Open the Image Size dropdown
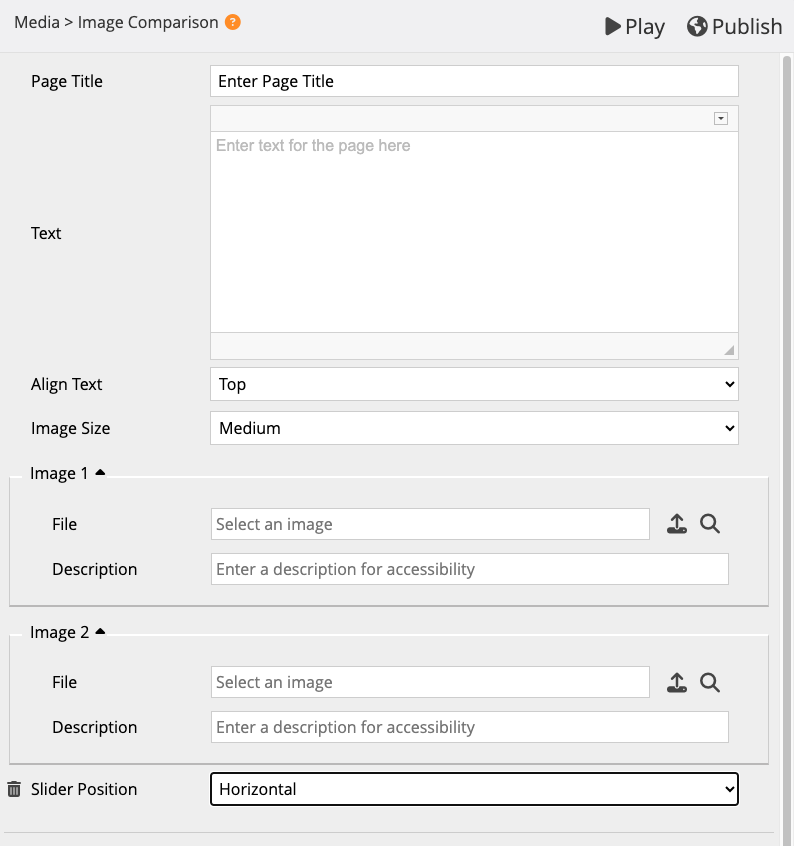Screen dimensions: 794x846 coord(474,428)
